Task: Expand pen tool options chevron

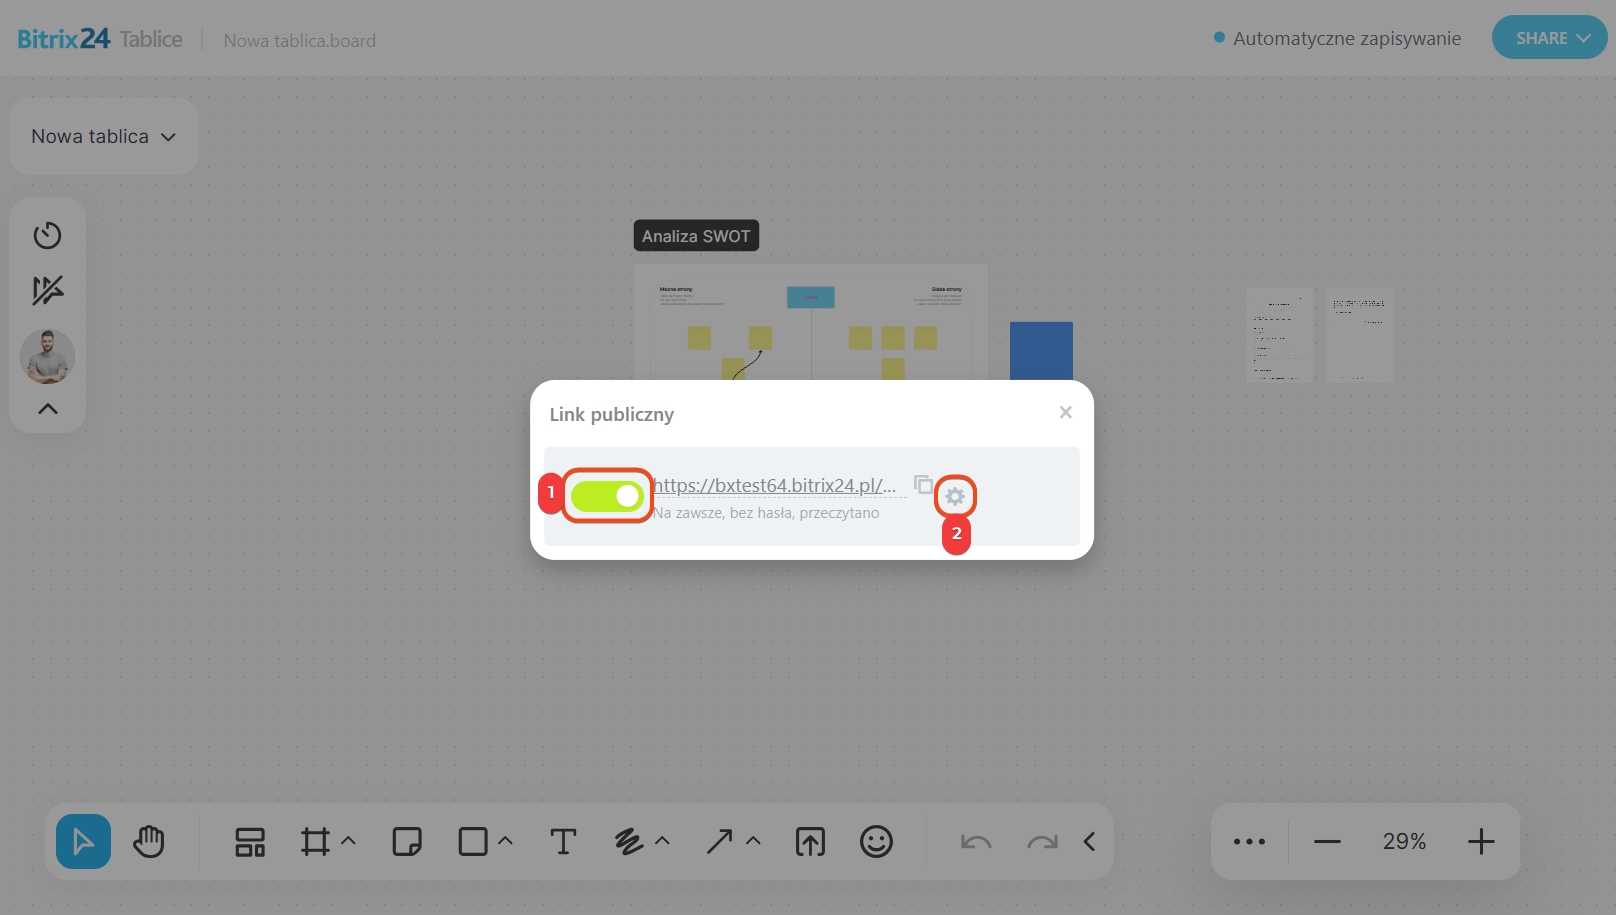Action: click(x=663, y=841)
